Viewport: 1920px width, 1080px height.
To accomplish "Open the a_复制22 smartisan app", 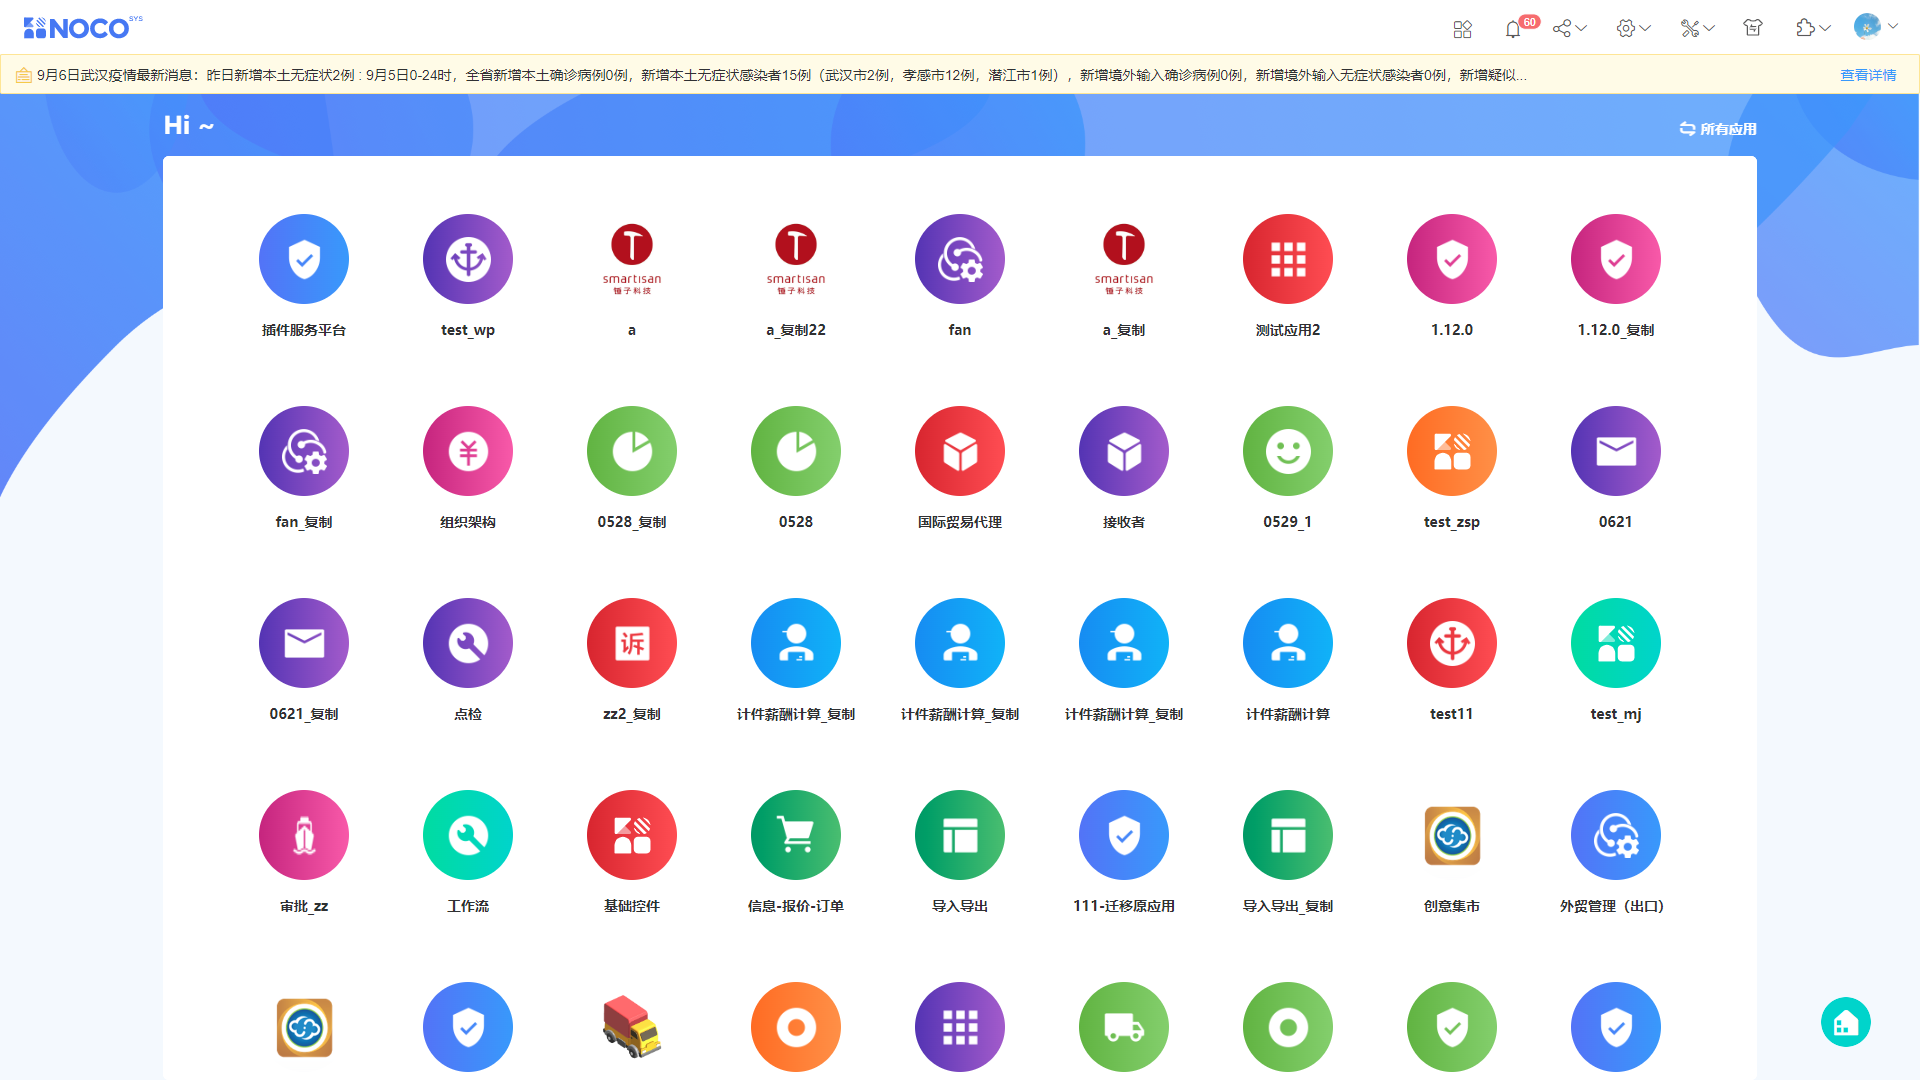I will (796, 259).
